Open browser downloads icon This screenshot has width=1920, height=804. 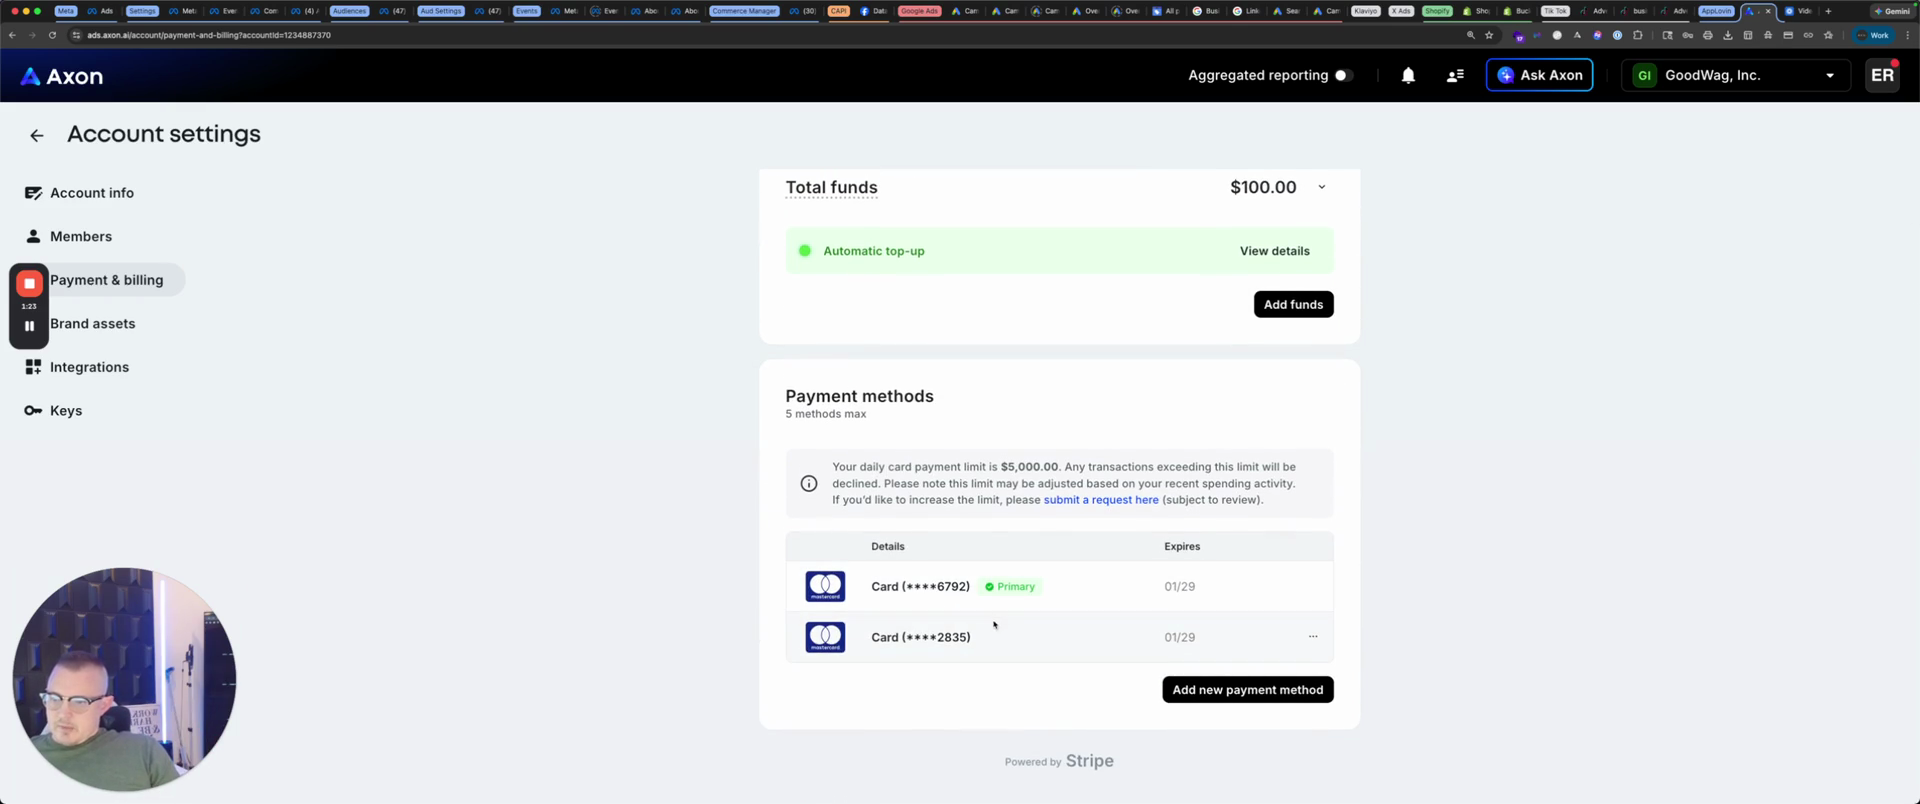point(1727,35)
